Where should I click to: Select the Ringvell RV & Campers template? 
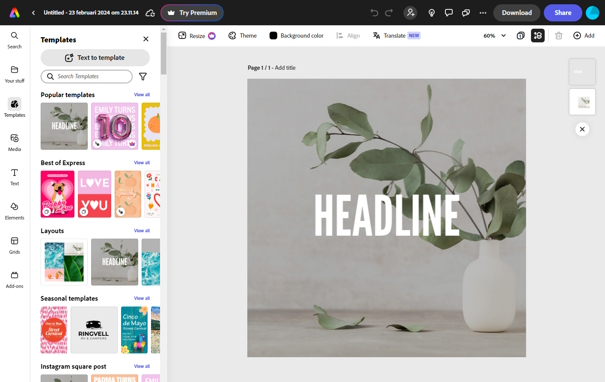pyautogui.click(x=94, y=330)
